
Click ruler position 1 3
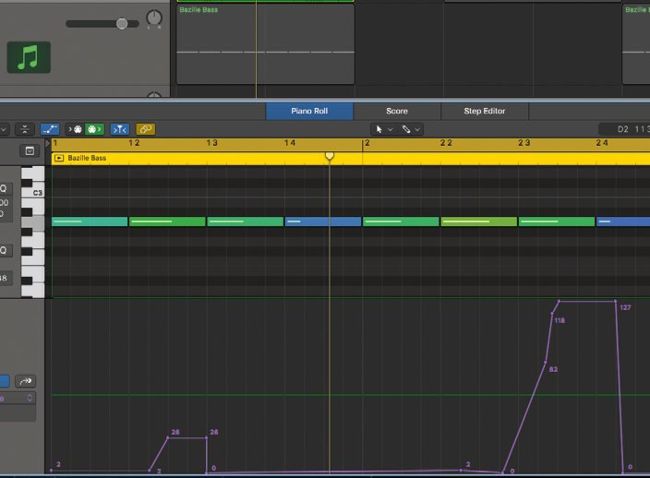212,143
